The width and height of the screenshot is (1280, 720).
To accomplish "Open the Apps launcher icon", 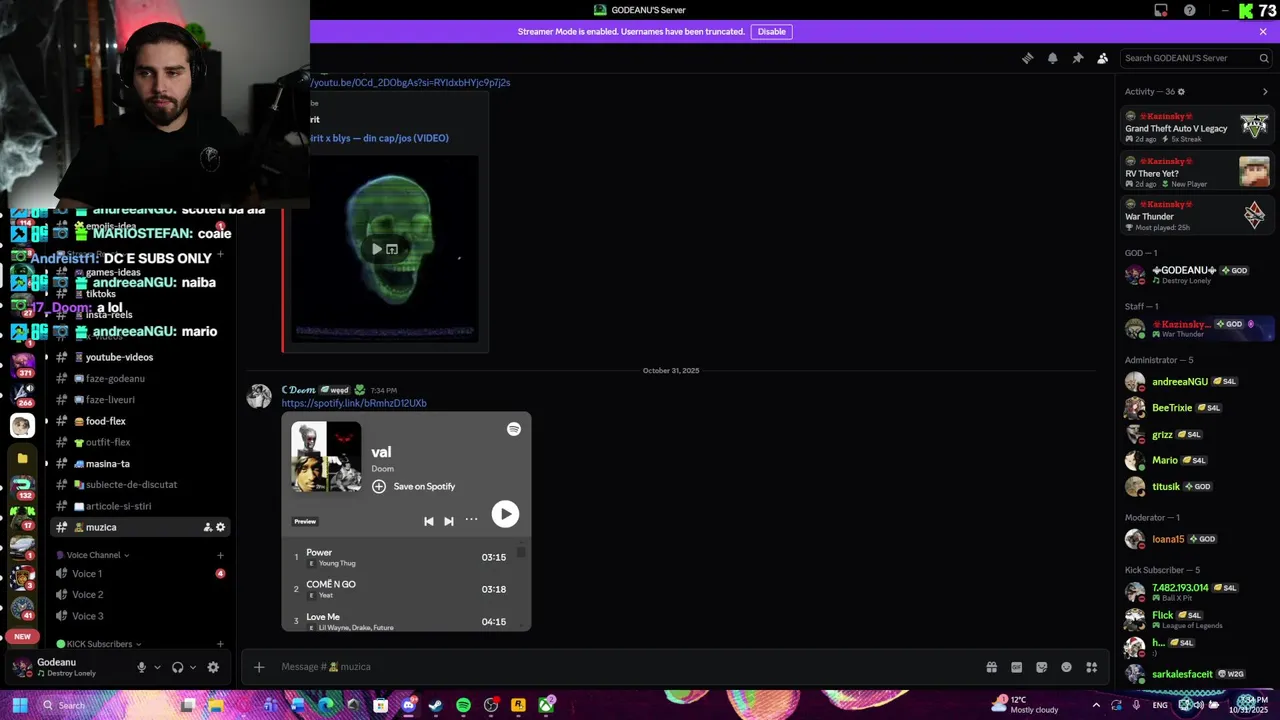I will click(1092, 667).
